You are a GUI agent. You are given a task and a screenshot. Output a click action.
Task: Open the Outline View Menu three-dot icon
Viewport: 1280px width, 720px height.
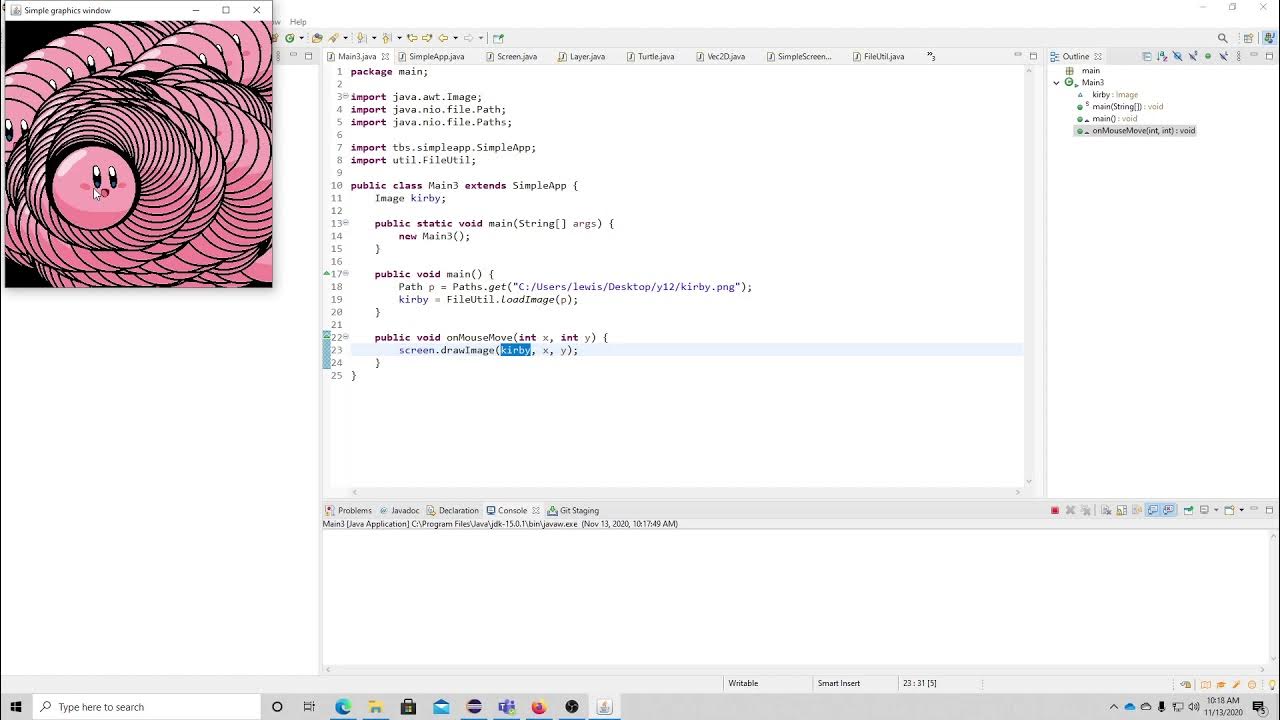coord(1239,56)
